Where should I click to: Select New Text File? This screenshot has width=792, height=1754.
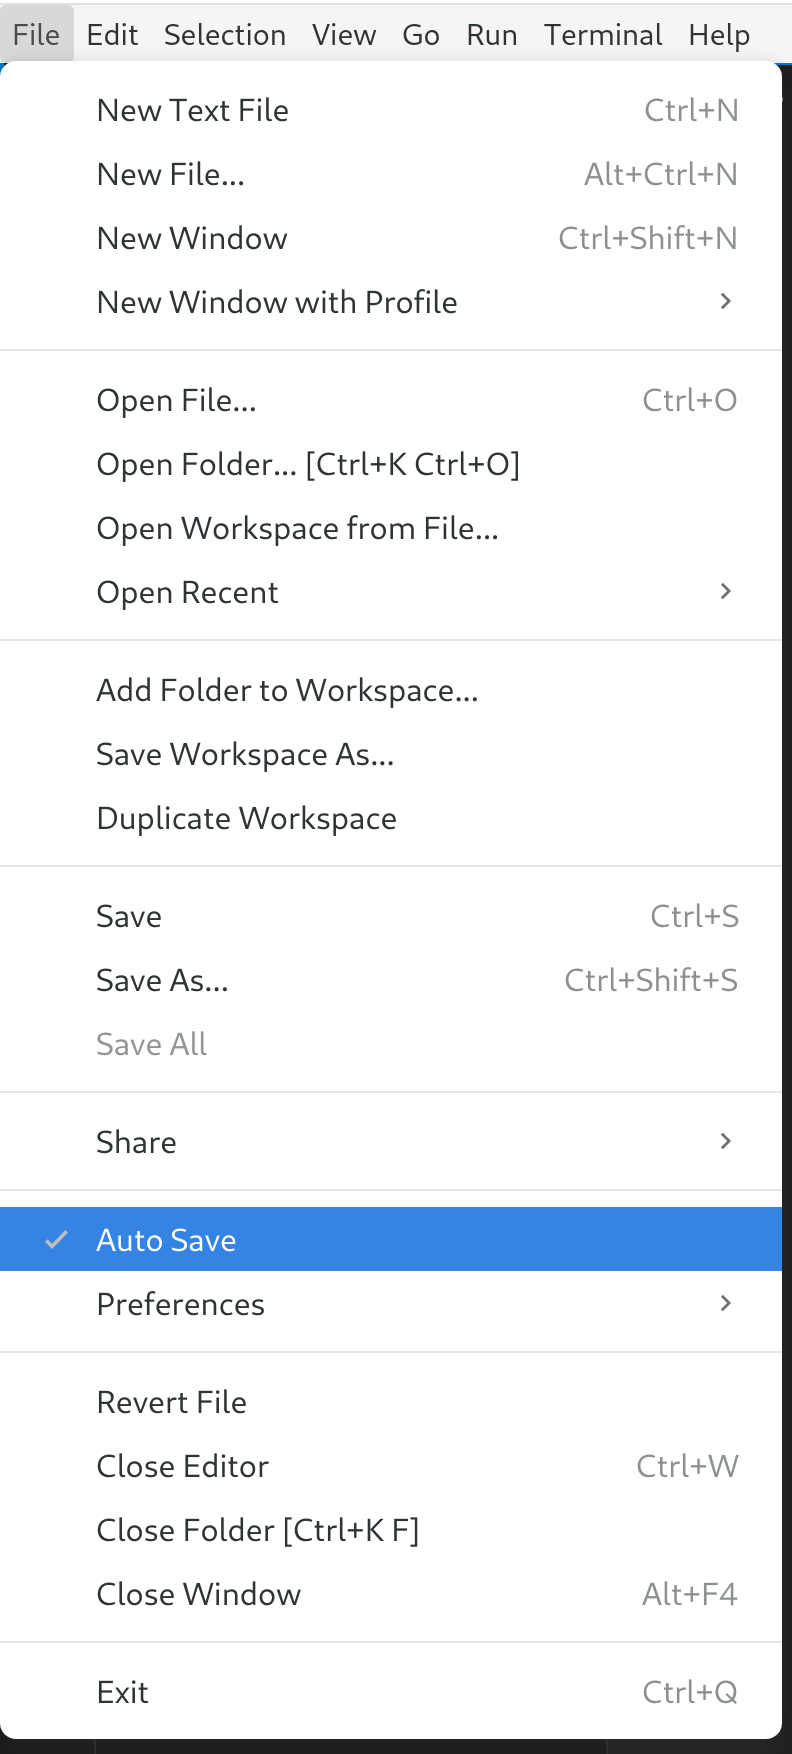click(193, 110)
